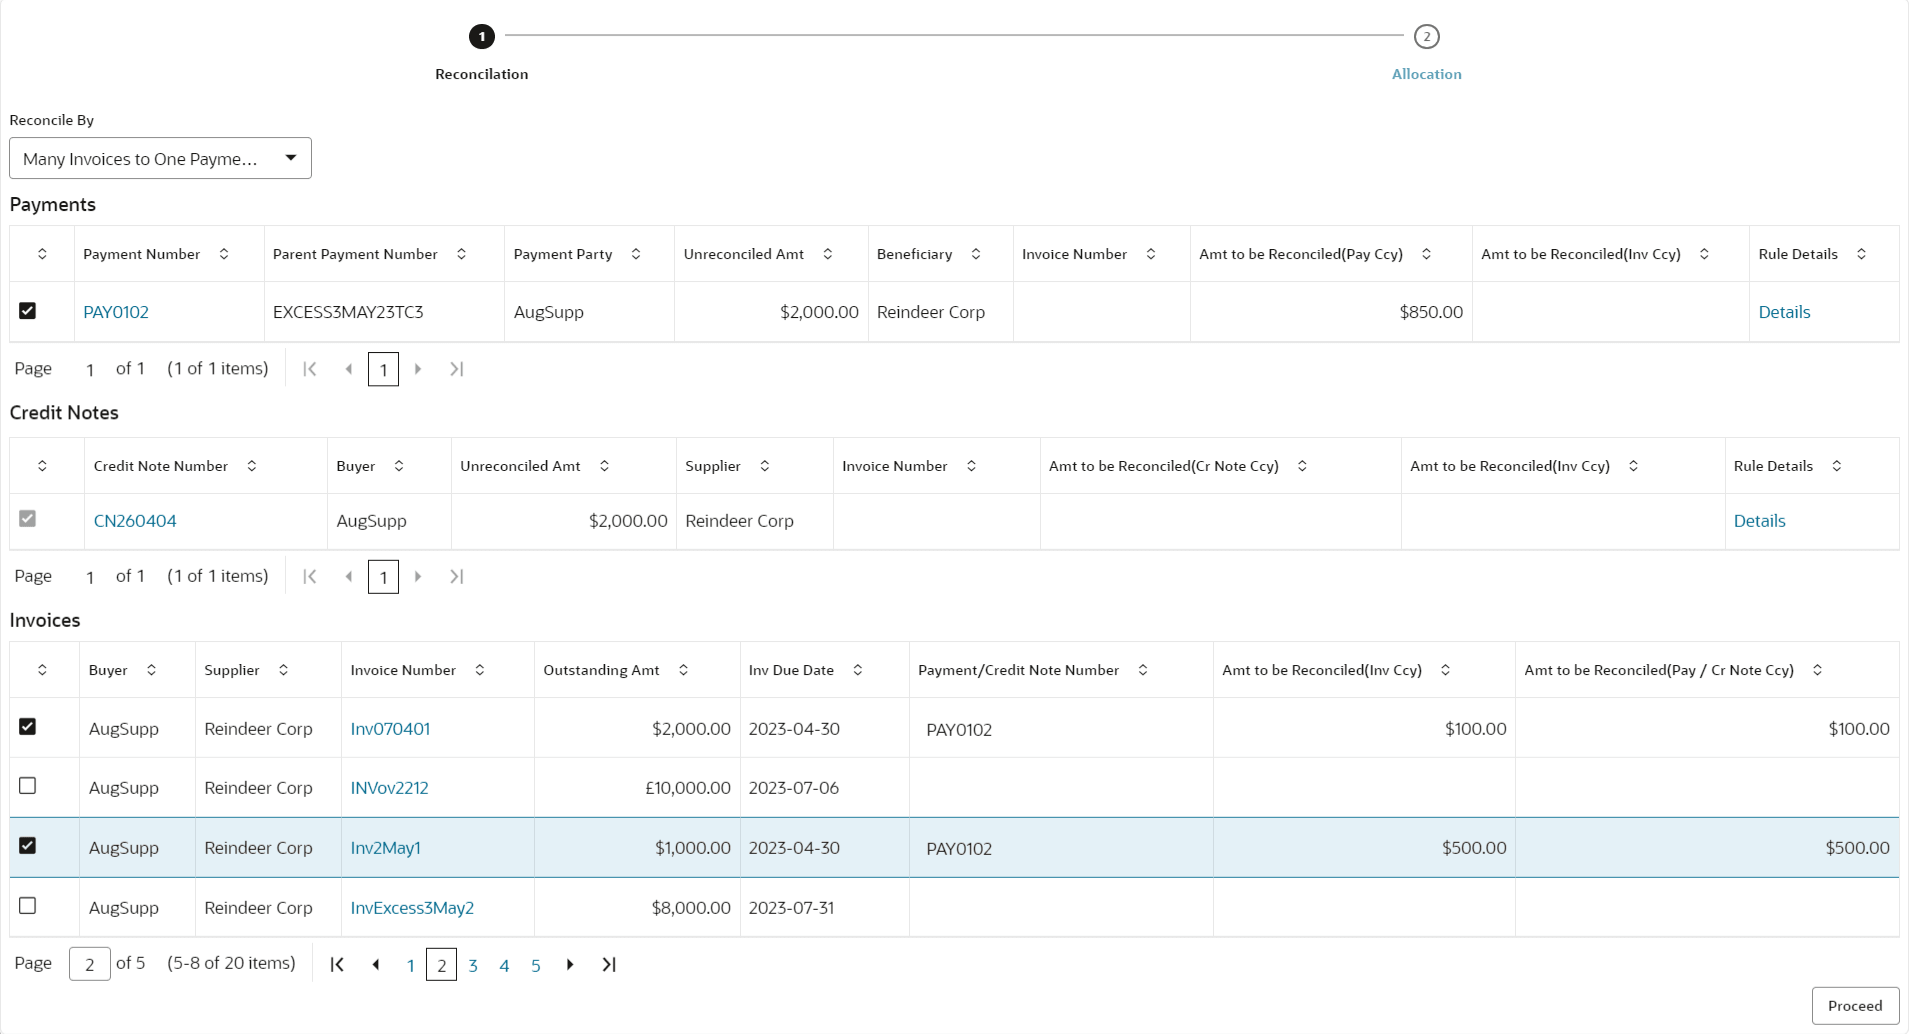Click the 2023-07-31 due date cell
This screenshot has width=1909, height=1034.
point(825,908)
